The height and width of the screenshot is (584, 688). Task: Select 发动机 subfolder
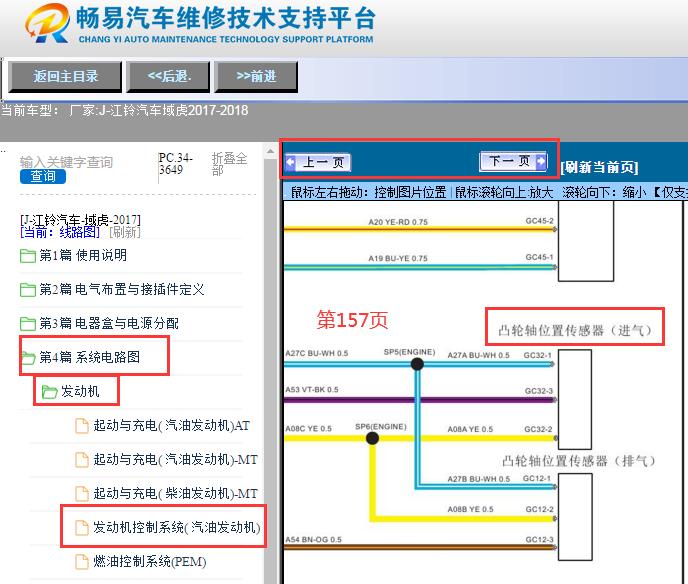80,391
